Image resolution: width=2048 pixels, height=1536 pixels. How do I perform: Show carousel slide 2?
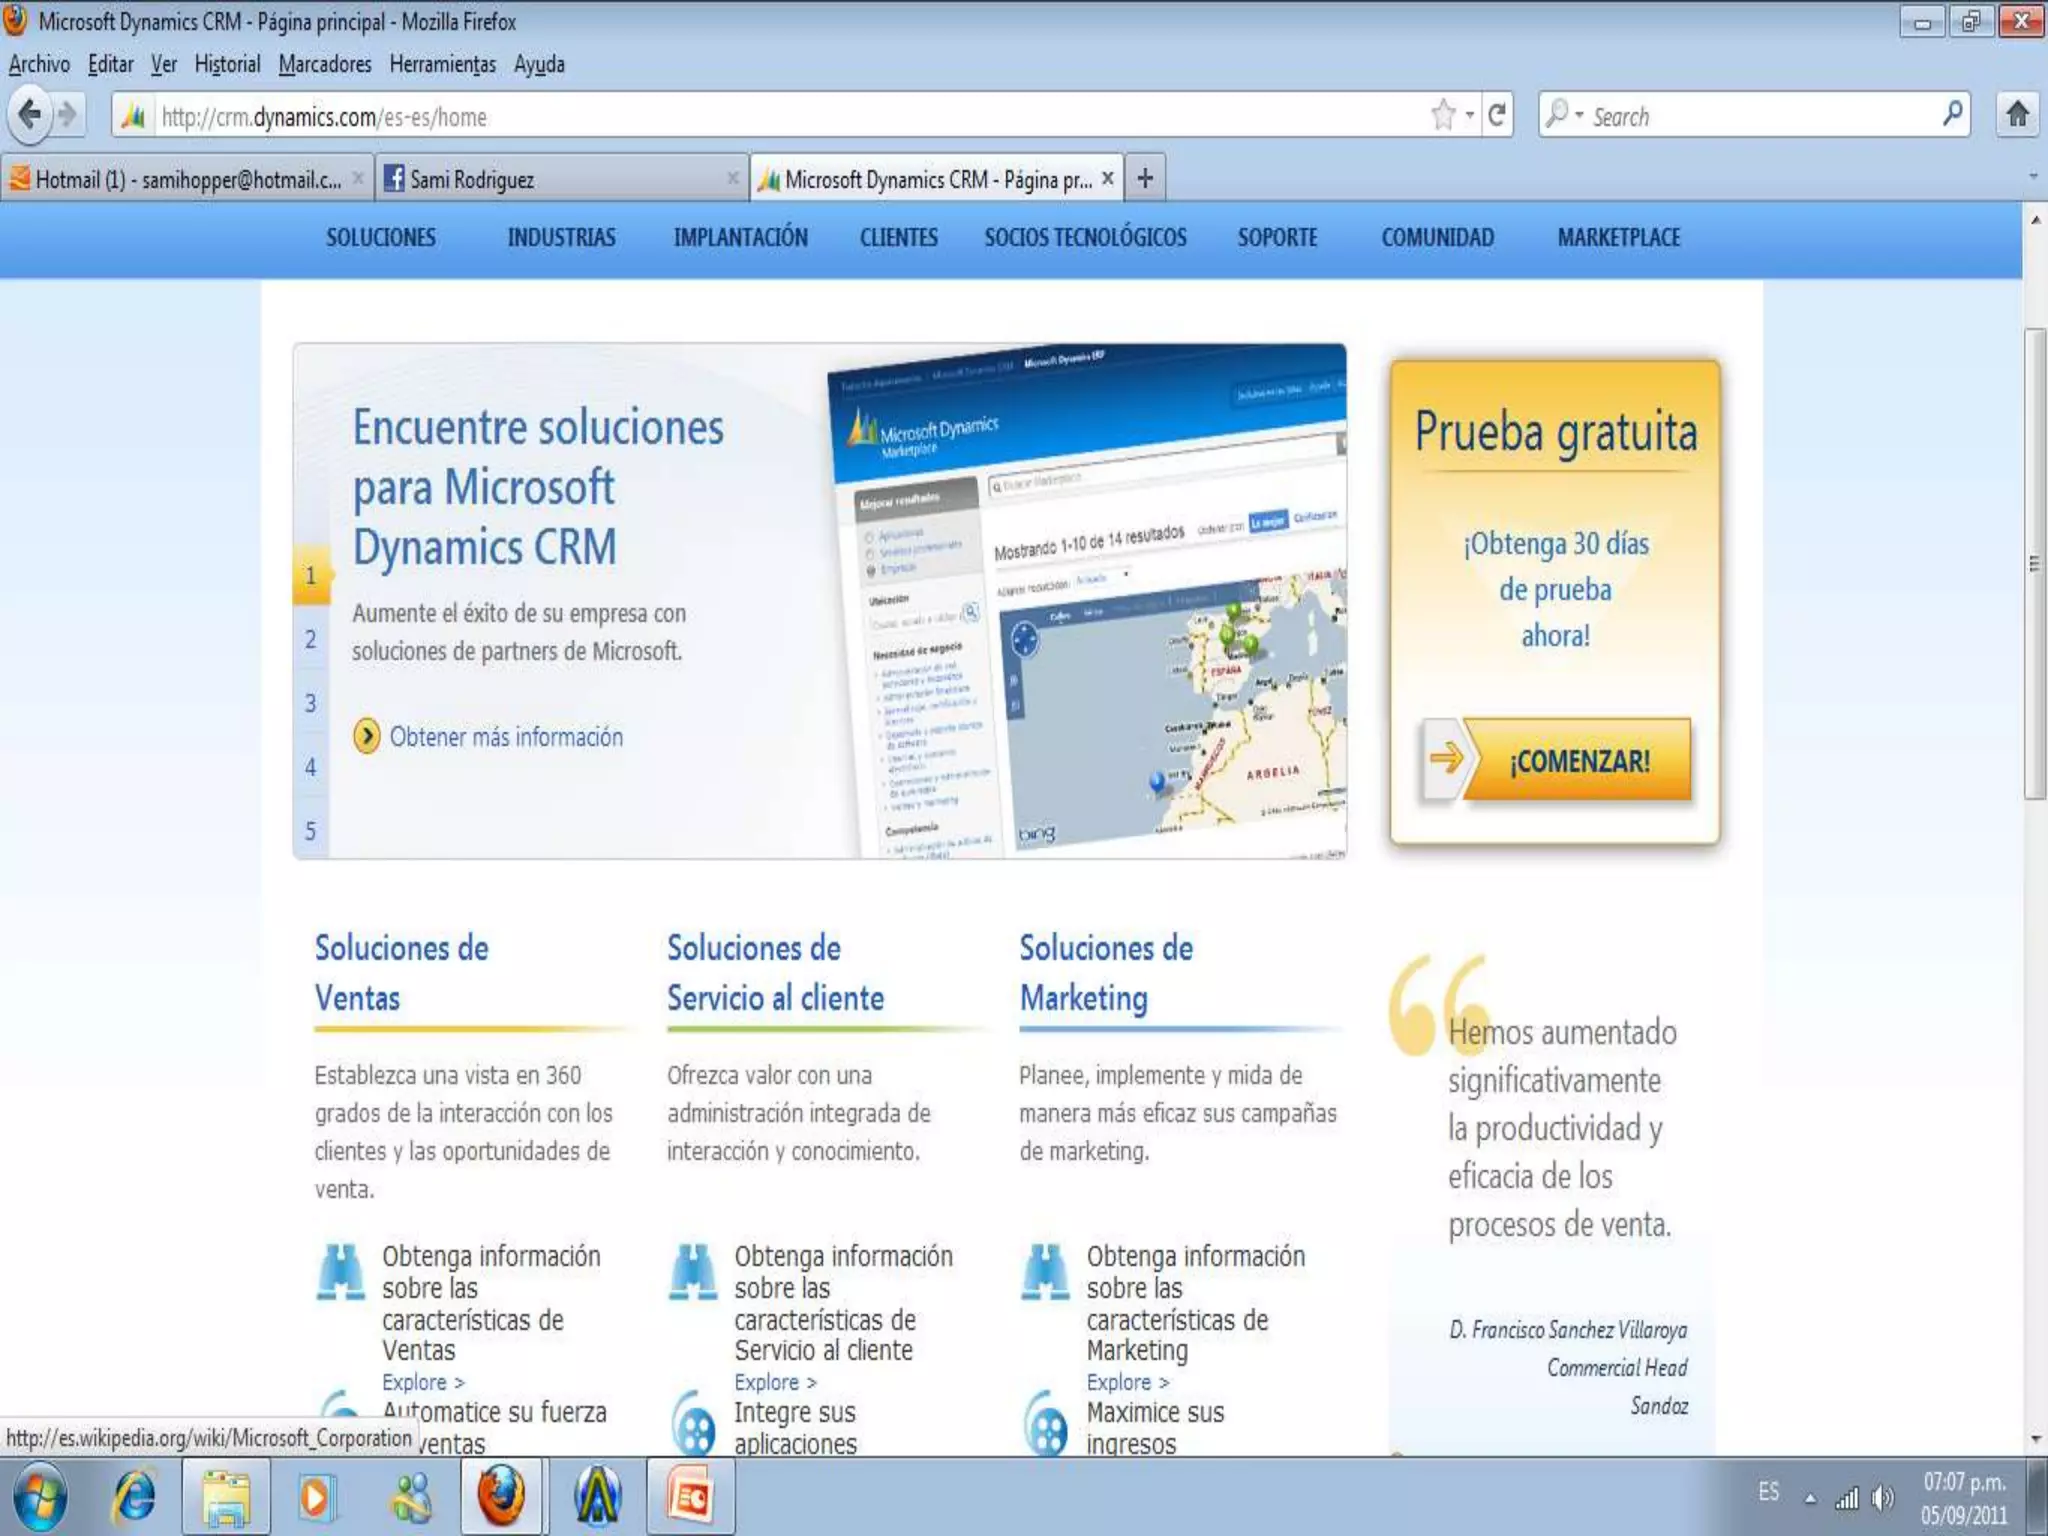311,639
